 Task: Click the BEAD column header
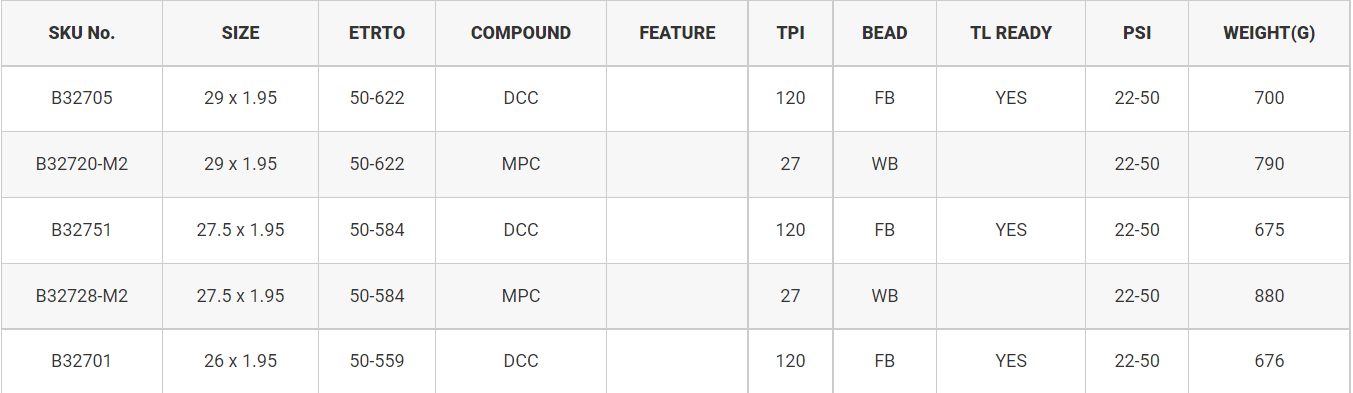tap(885, 33)
